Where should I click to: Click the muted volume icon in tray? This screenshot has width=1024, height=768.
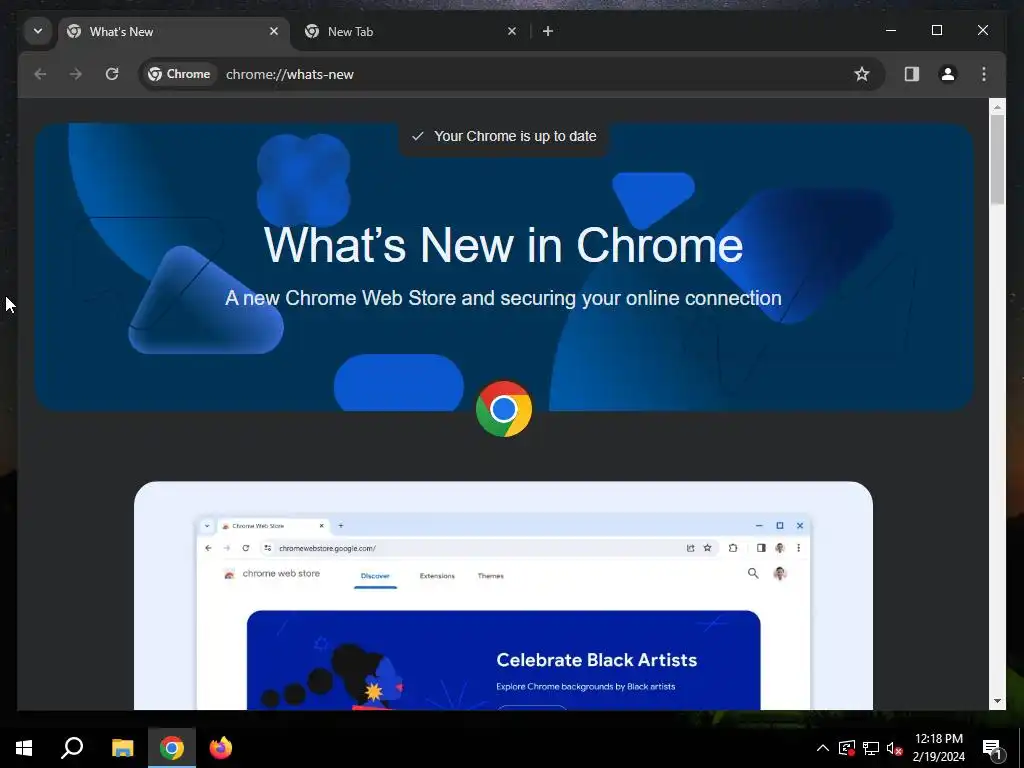[x=894, y=748]
